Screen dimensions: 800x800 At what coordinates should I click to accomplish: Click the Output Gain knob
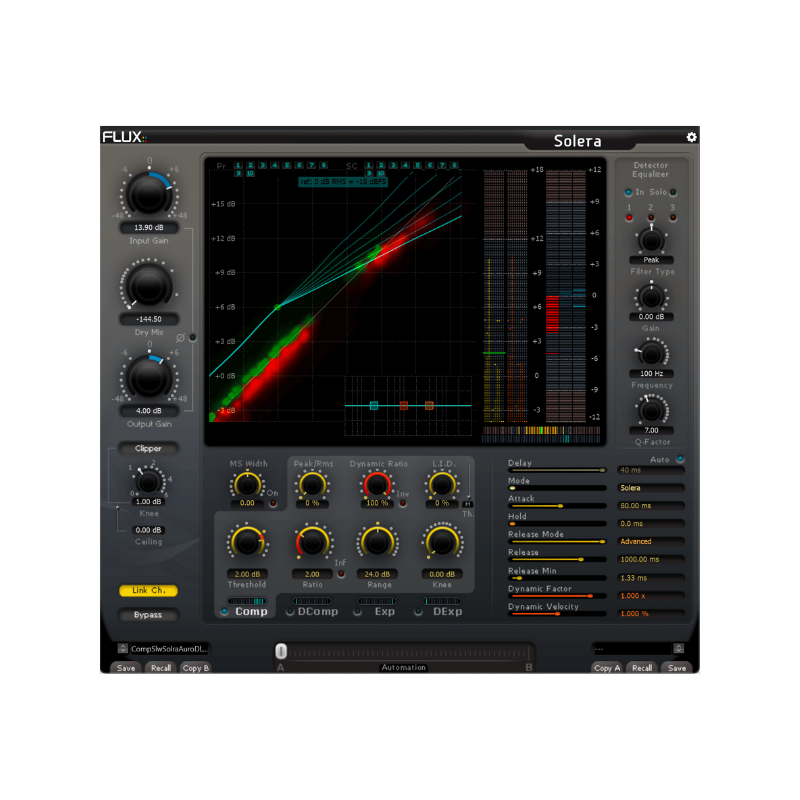148,378
